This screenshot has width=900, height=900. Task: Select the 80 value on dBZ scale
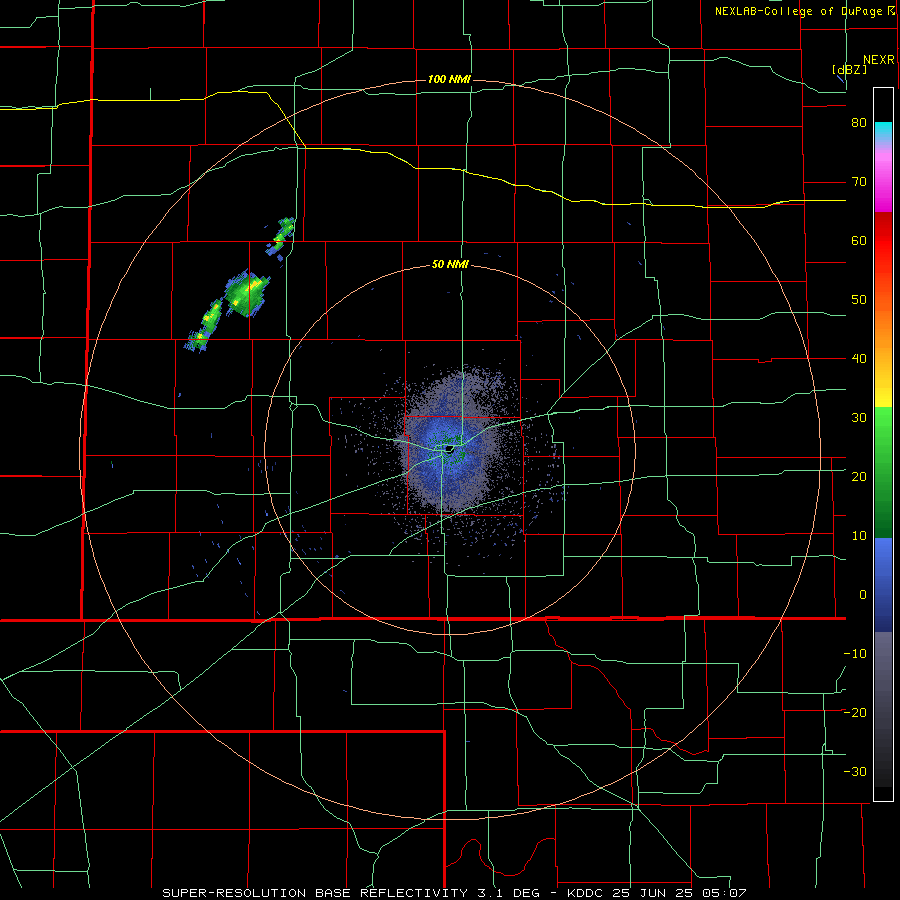coord(859,123)
